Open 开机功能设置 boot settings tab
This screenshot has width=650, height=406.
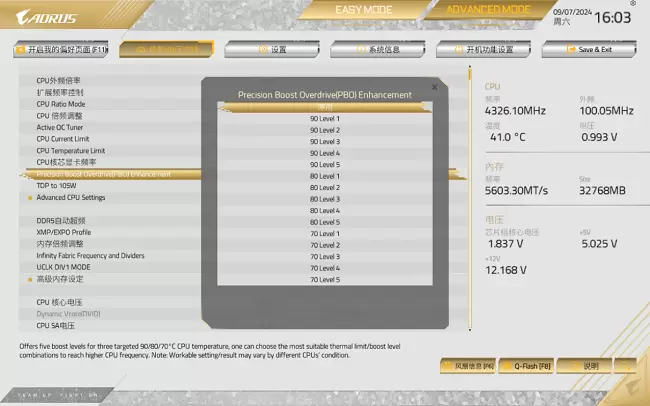(x=484, y=49)
